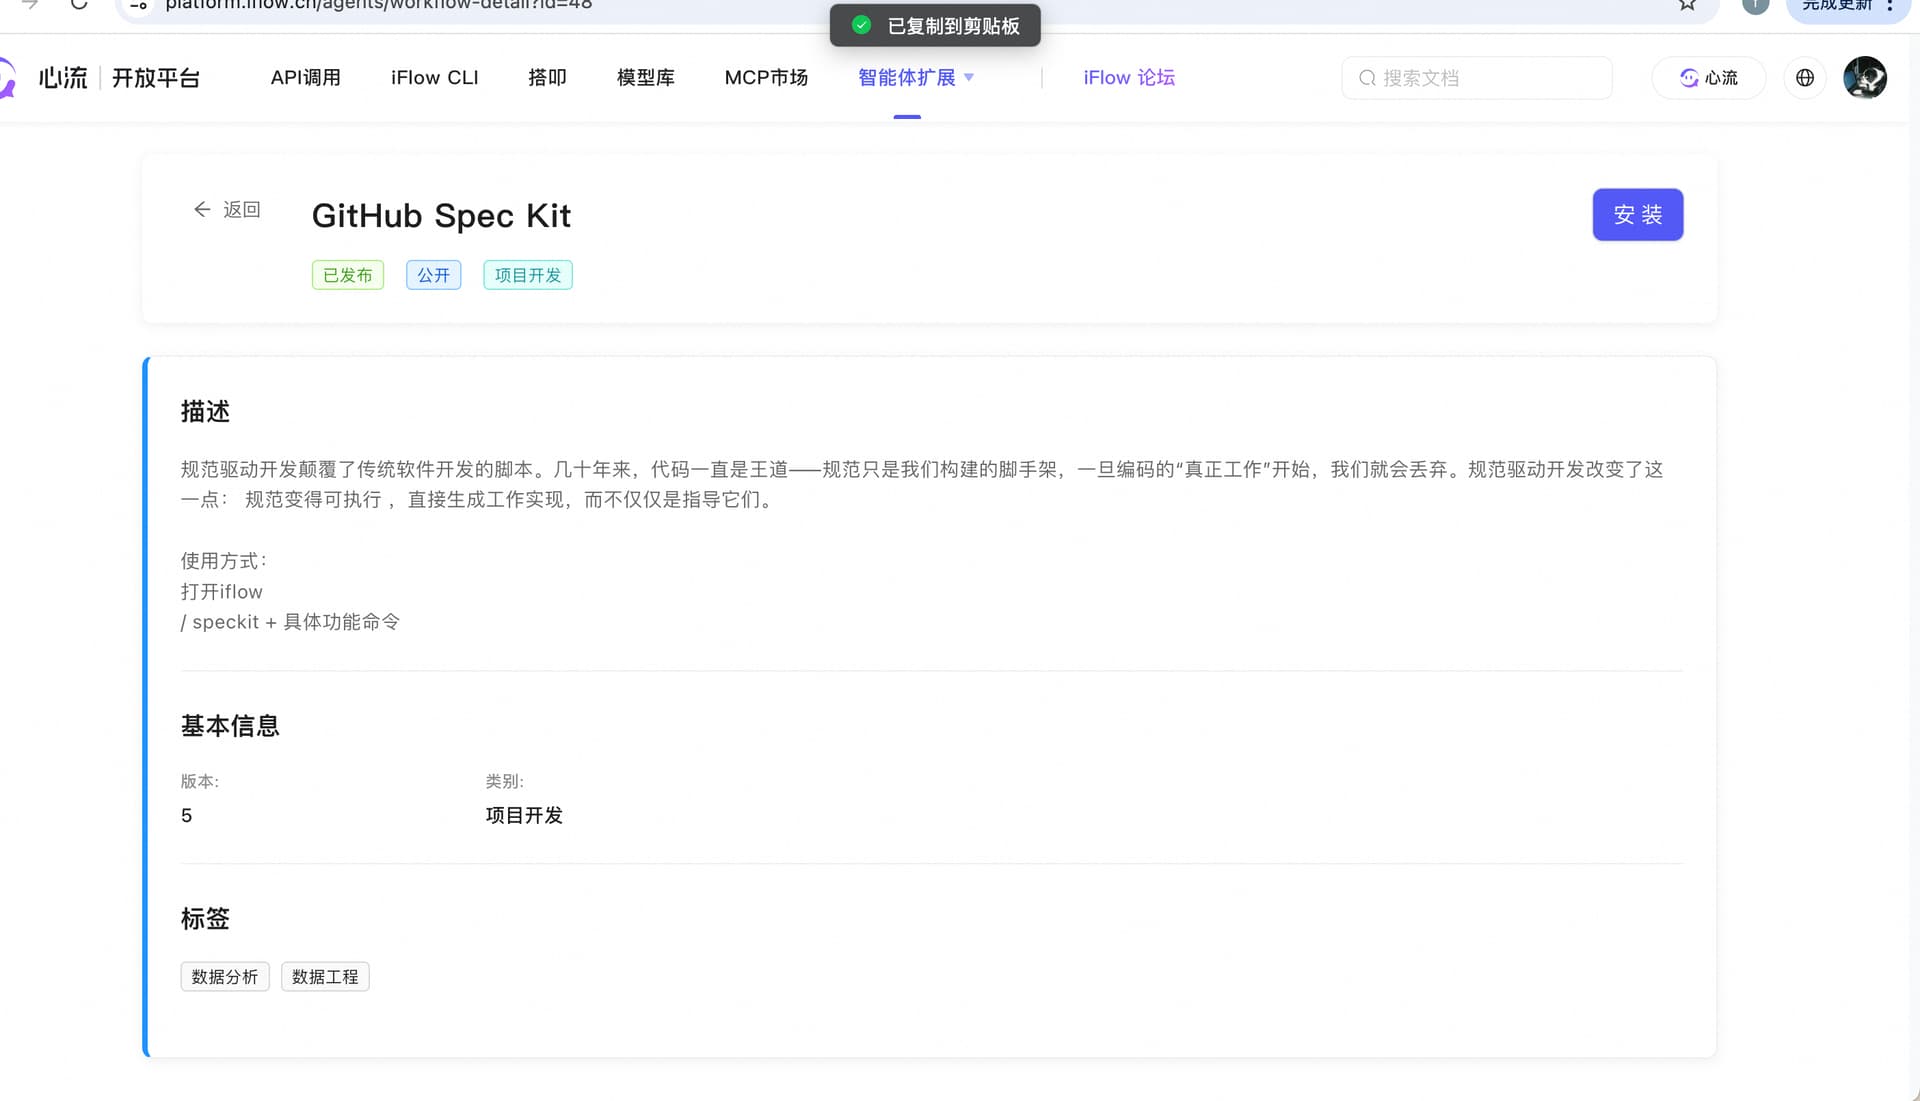Click the 心流 logo button
Screen dimensions: 1920x1101
click(x=1708, y=78)
